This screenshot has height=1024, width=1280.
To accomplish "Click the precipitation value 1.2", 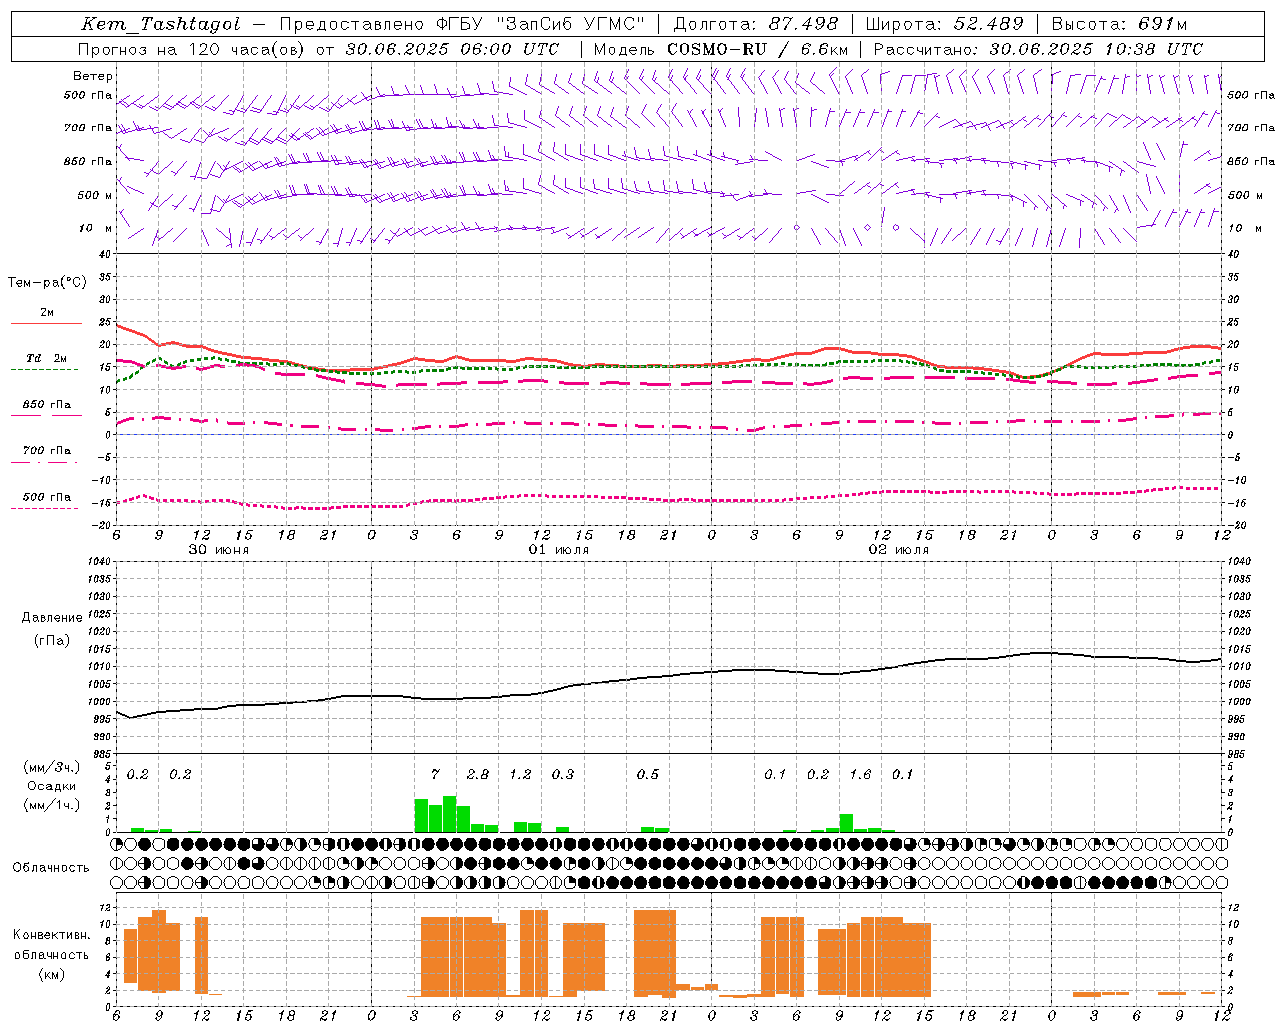I will click(x=520, y=774).
